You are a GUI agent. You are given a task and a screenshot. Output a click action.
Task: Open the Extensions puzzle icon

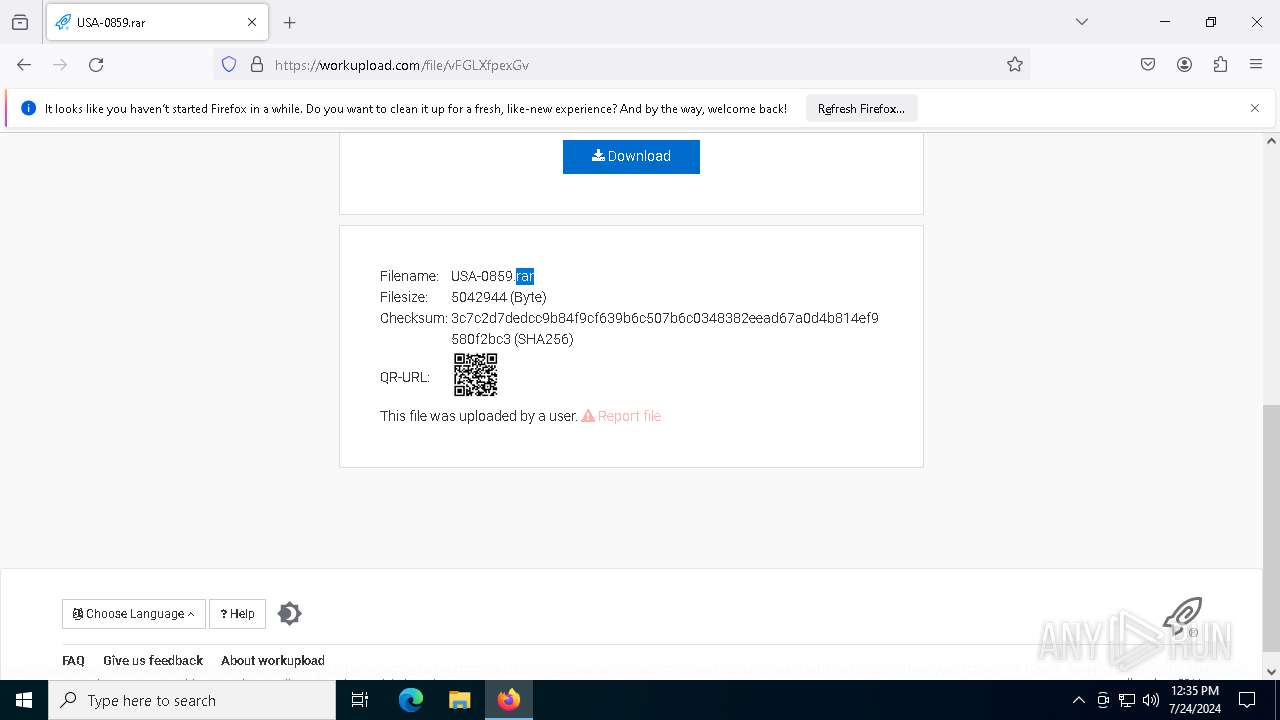1220,65
